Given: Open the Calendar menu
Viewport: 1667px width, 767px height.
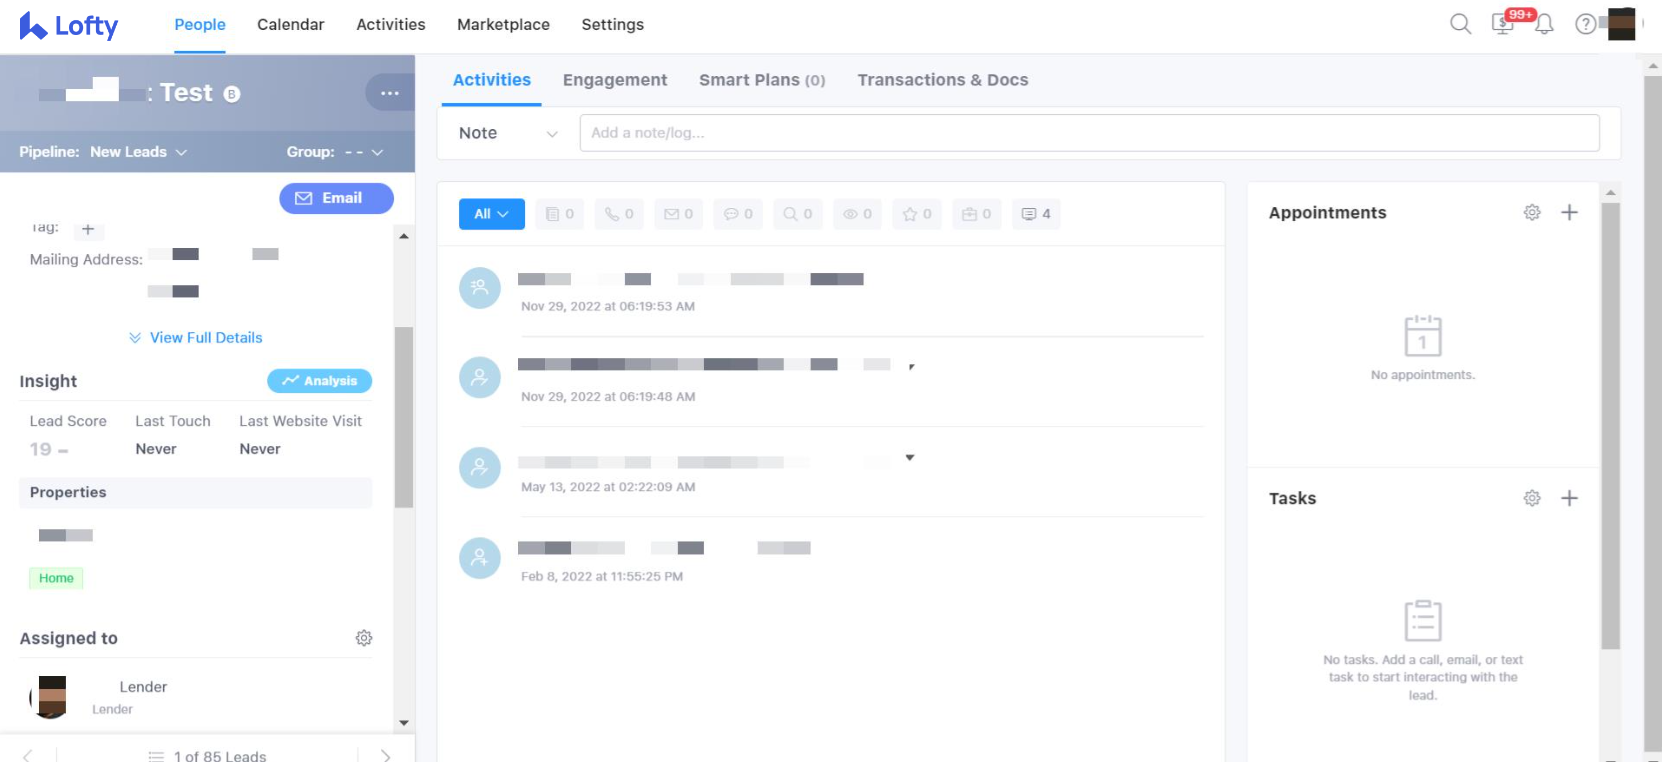Looking at the screenshot, I should click(290, 24).
